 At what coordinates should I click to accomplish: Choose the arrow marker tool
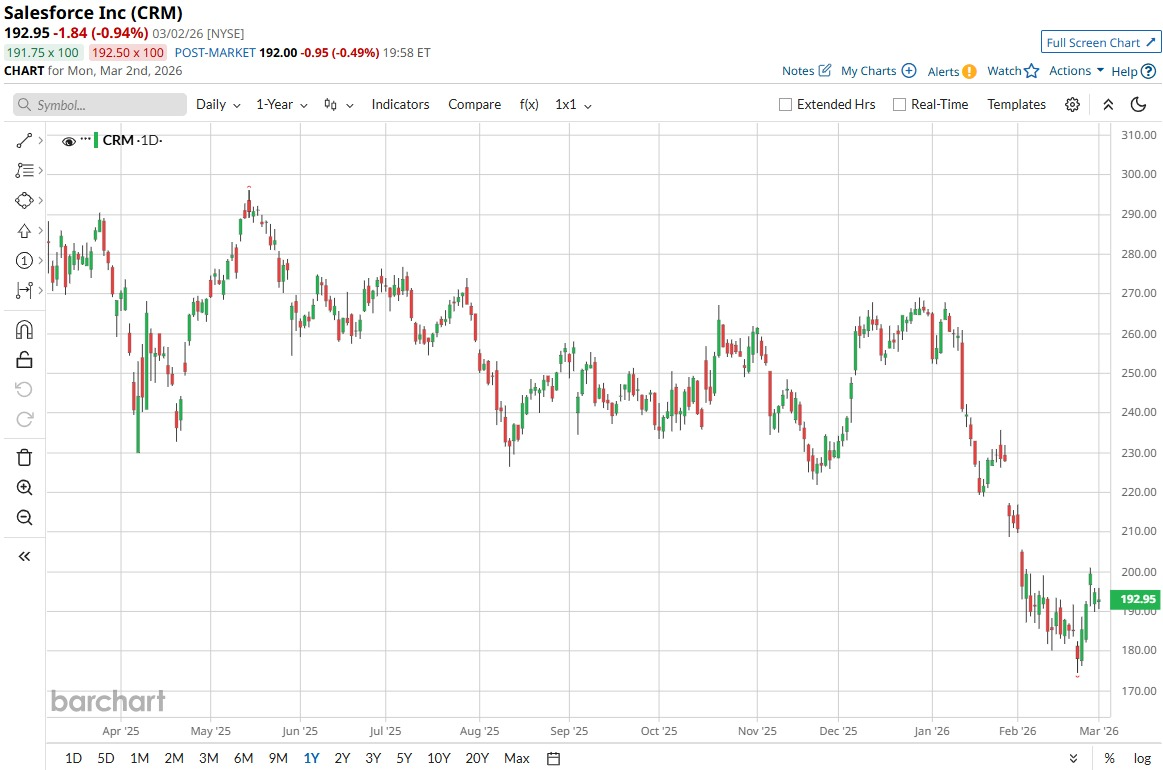pyautogui.click(x=24, y=231)
